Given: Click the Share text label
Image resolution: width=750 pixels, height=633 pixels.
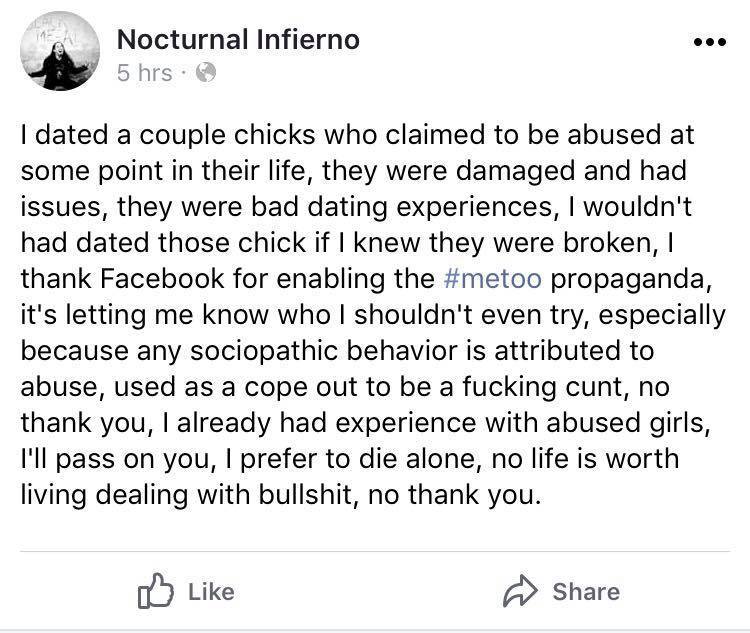Looking at the screenshot, I should (586, 592).
